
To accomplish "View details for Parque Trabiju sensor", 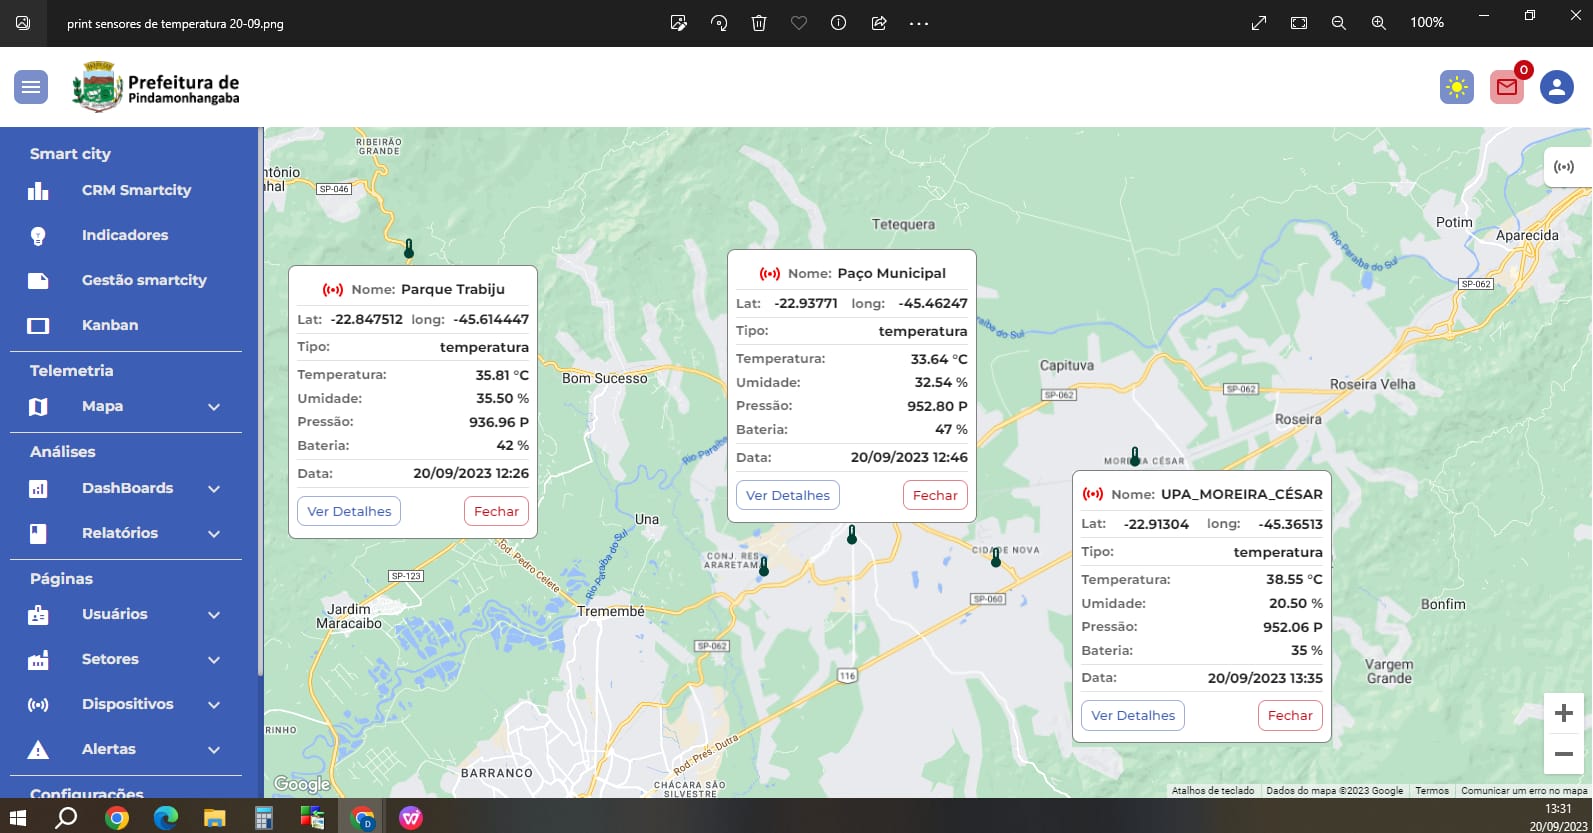I will click(x=349, y=511).
